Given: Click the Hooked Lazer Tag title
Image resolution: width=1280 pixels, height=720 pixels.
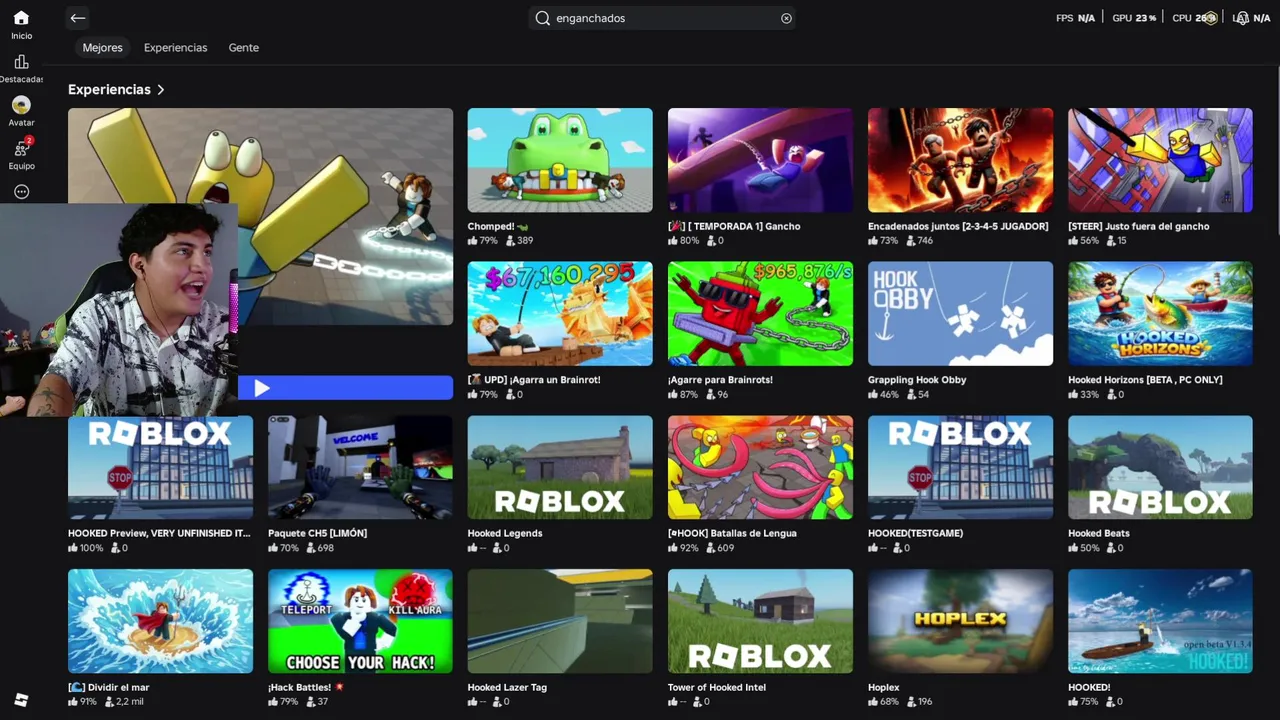Looking at the screenshot, I should pyautogui.click(x=507, y=687).
